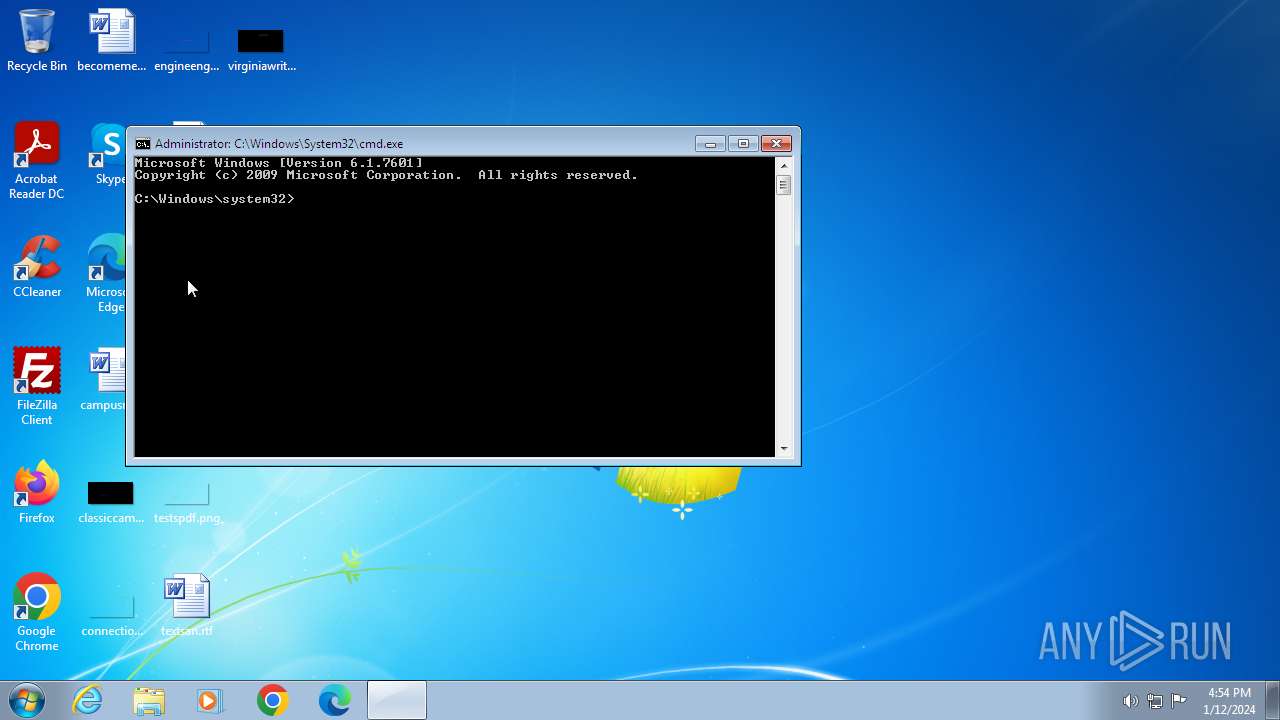Image resolution: width=1280 pixels, height=720 pixels.
Task: Click cmd scrollbar up arrow
Action: [784, 166]
